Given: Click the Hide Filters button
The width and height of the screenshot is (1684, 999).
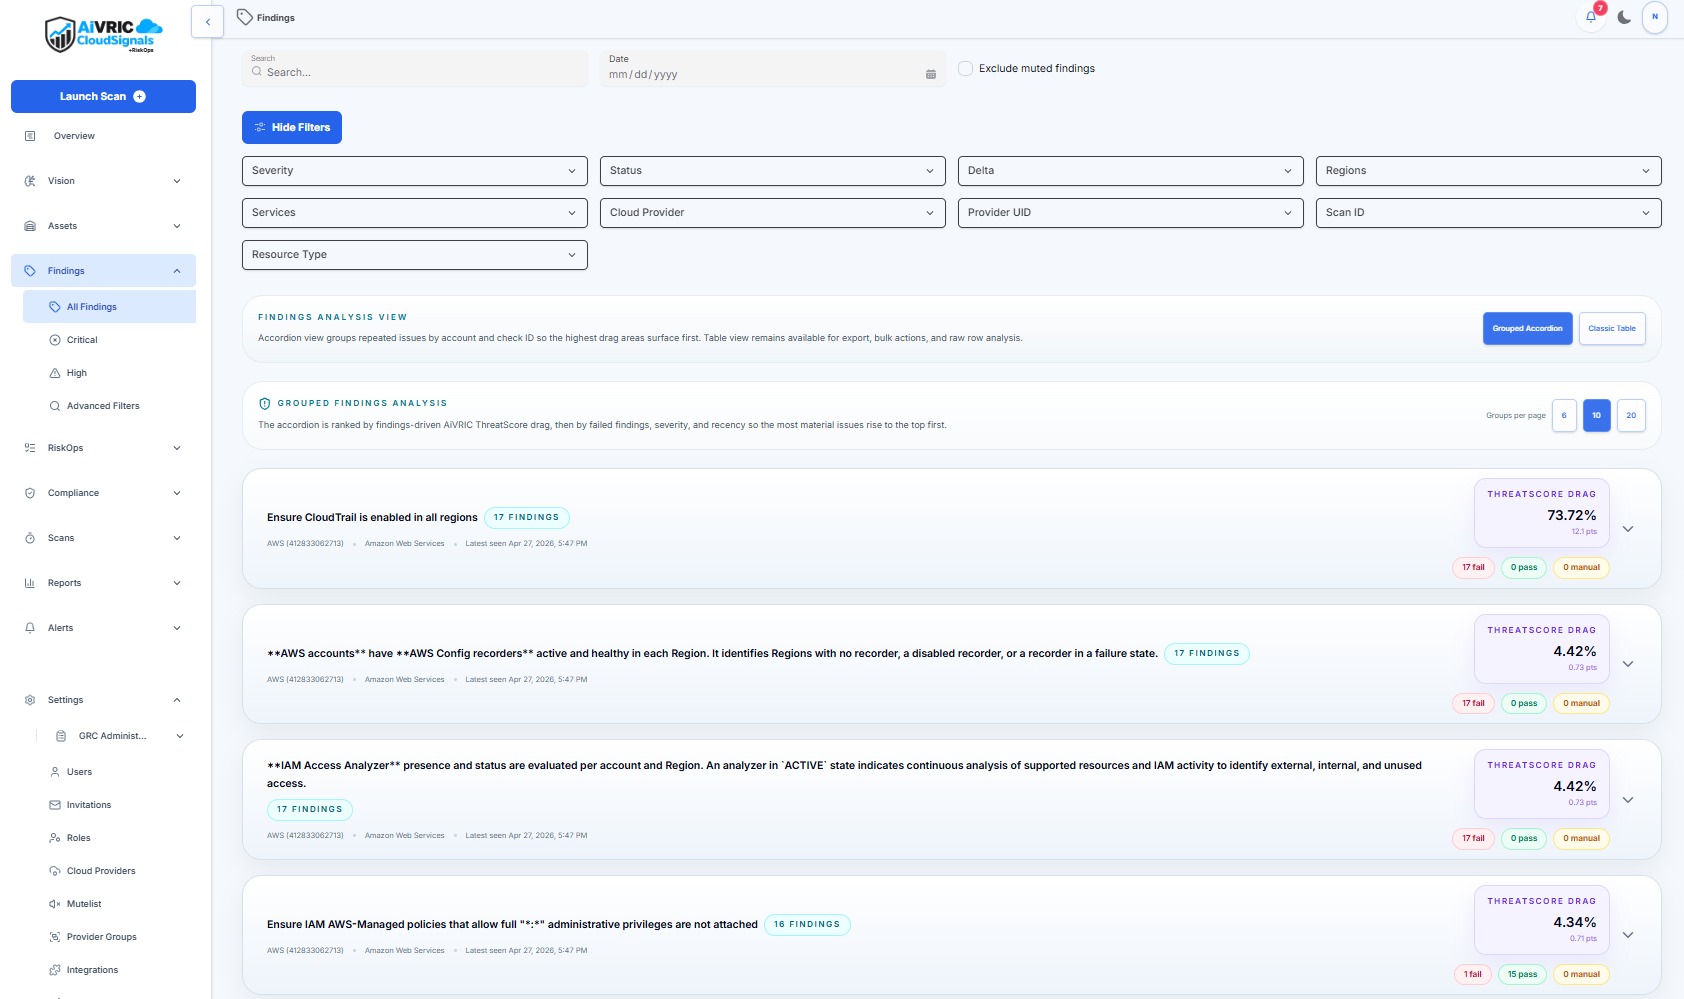Looking at the screenshot, I should tap(291, 127).
